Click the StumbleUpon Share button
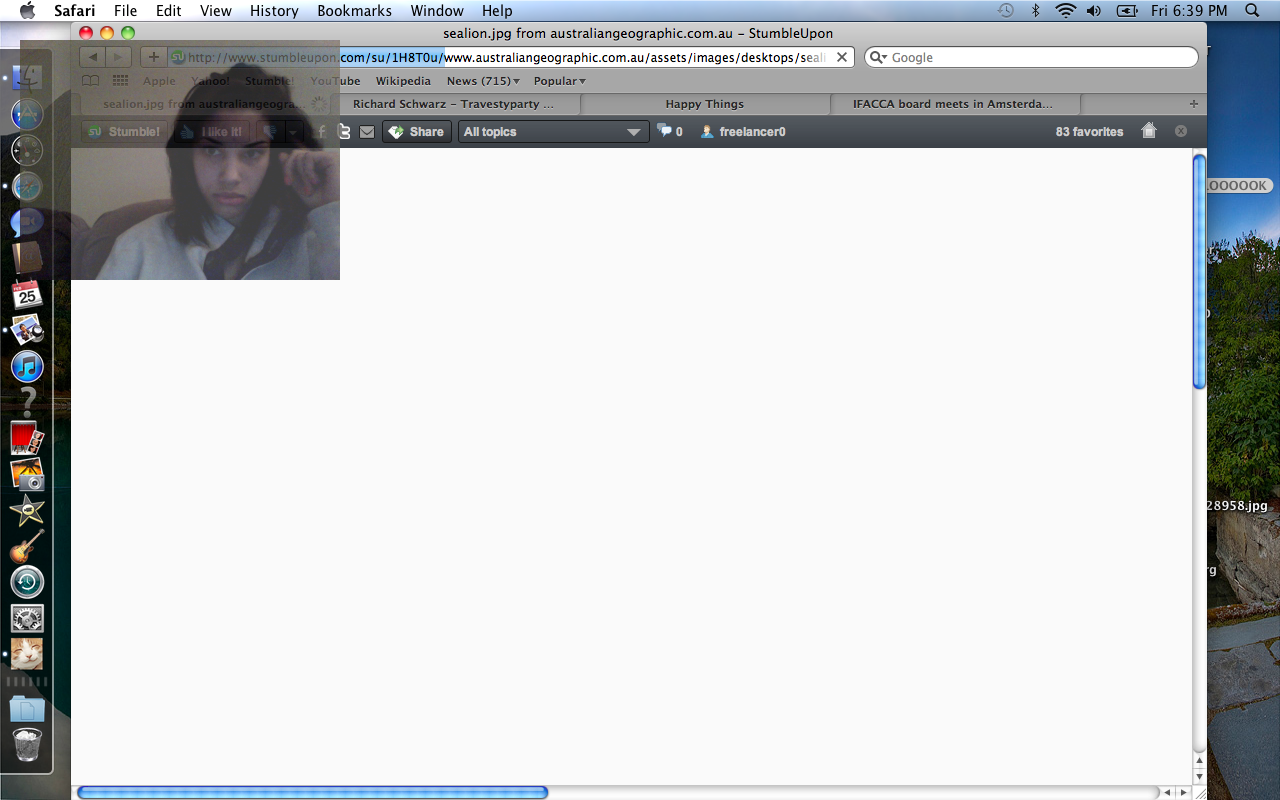 pos(416,132)
